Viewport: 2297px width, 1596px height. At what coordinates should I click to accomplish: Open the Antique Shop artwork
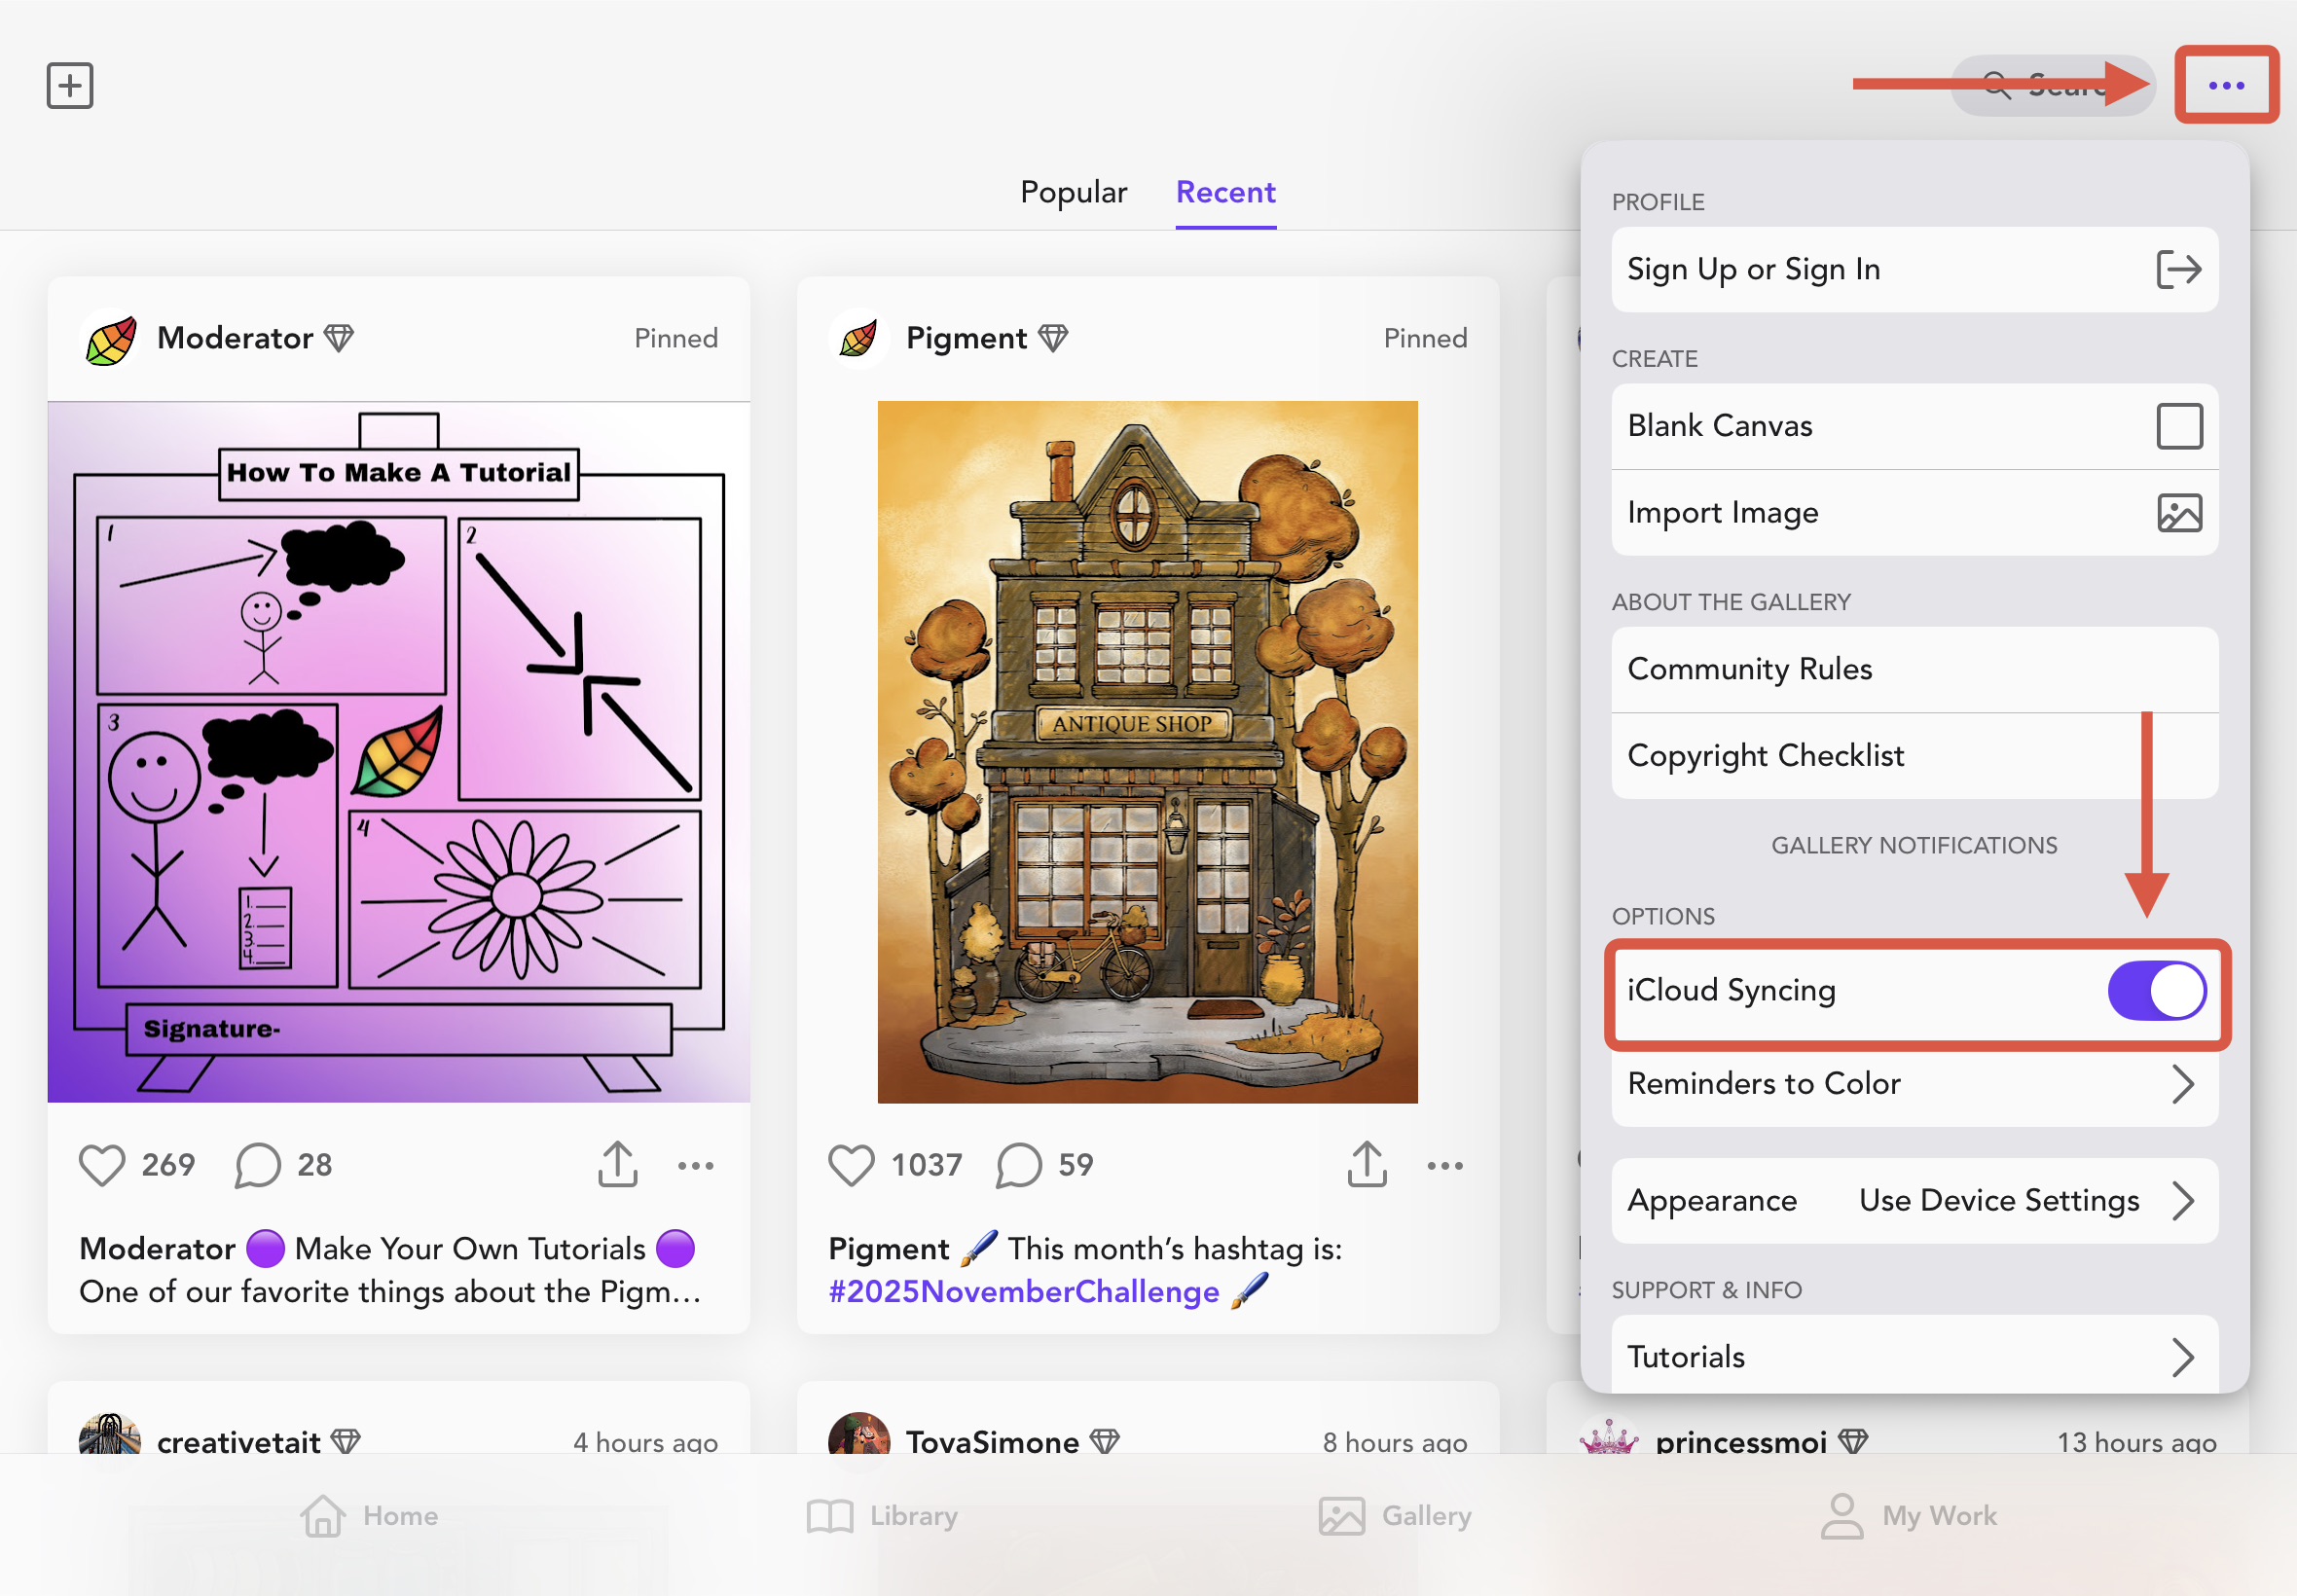(1147, 752)
